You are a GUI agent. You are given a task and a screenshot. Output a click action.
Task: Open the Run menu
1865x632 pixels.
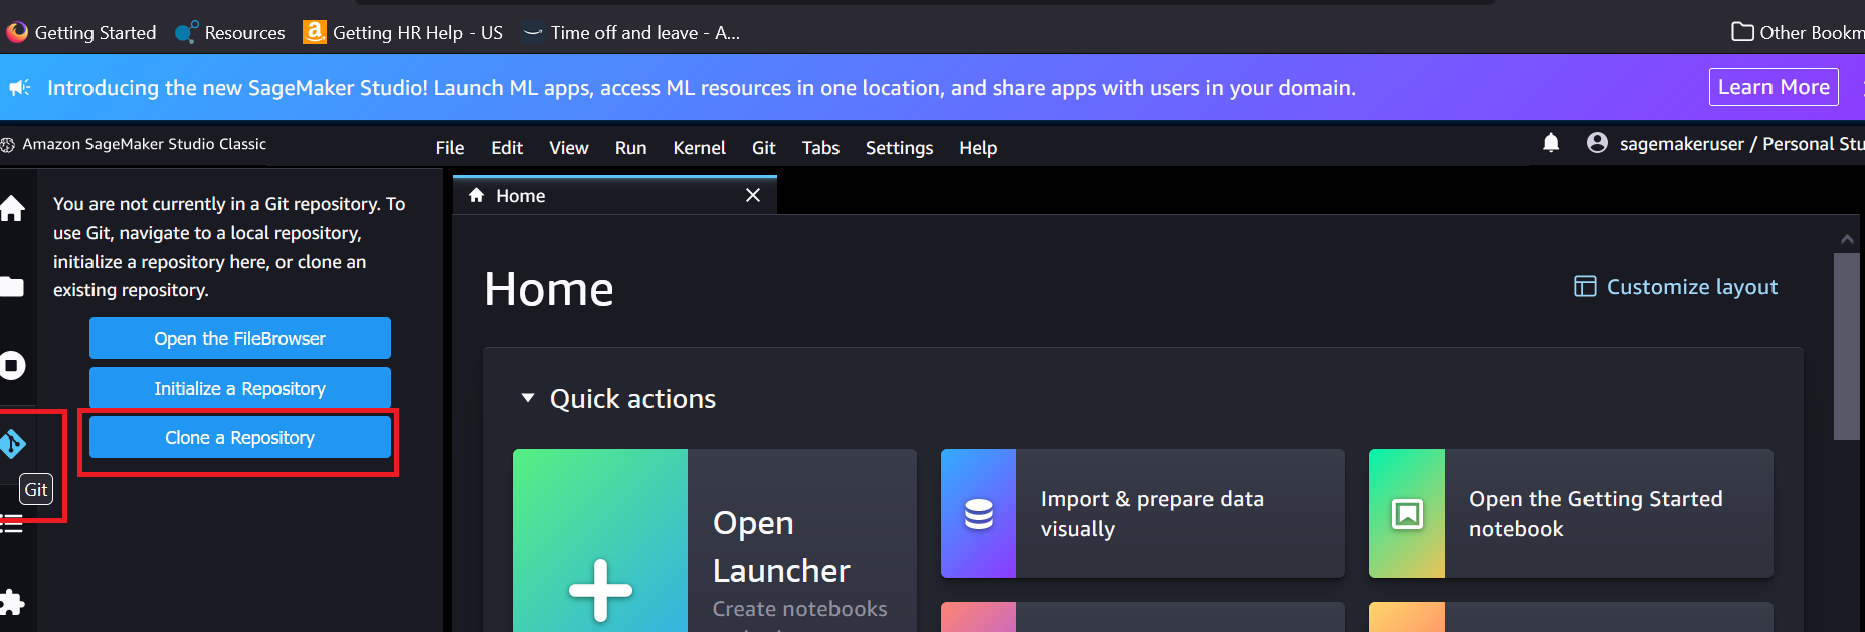pos(631,148)
